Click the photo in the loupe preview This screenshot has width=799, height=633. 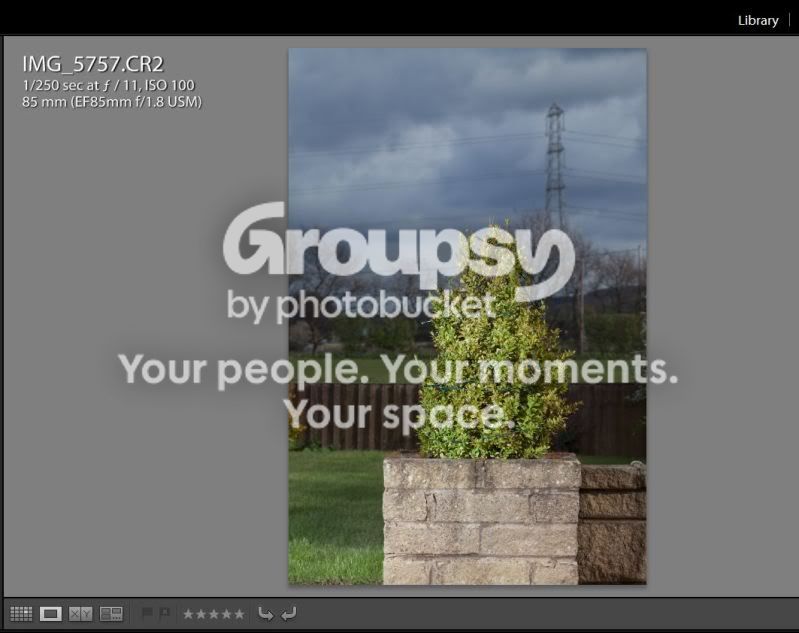(467, 316)
